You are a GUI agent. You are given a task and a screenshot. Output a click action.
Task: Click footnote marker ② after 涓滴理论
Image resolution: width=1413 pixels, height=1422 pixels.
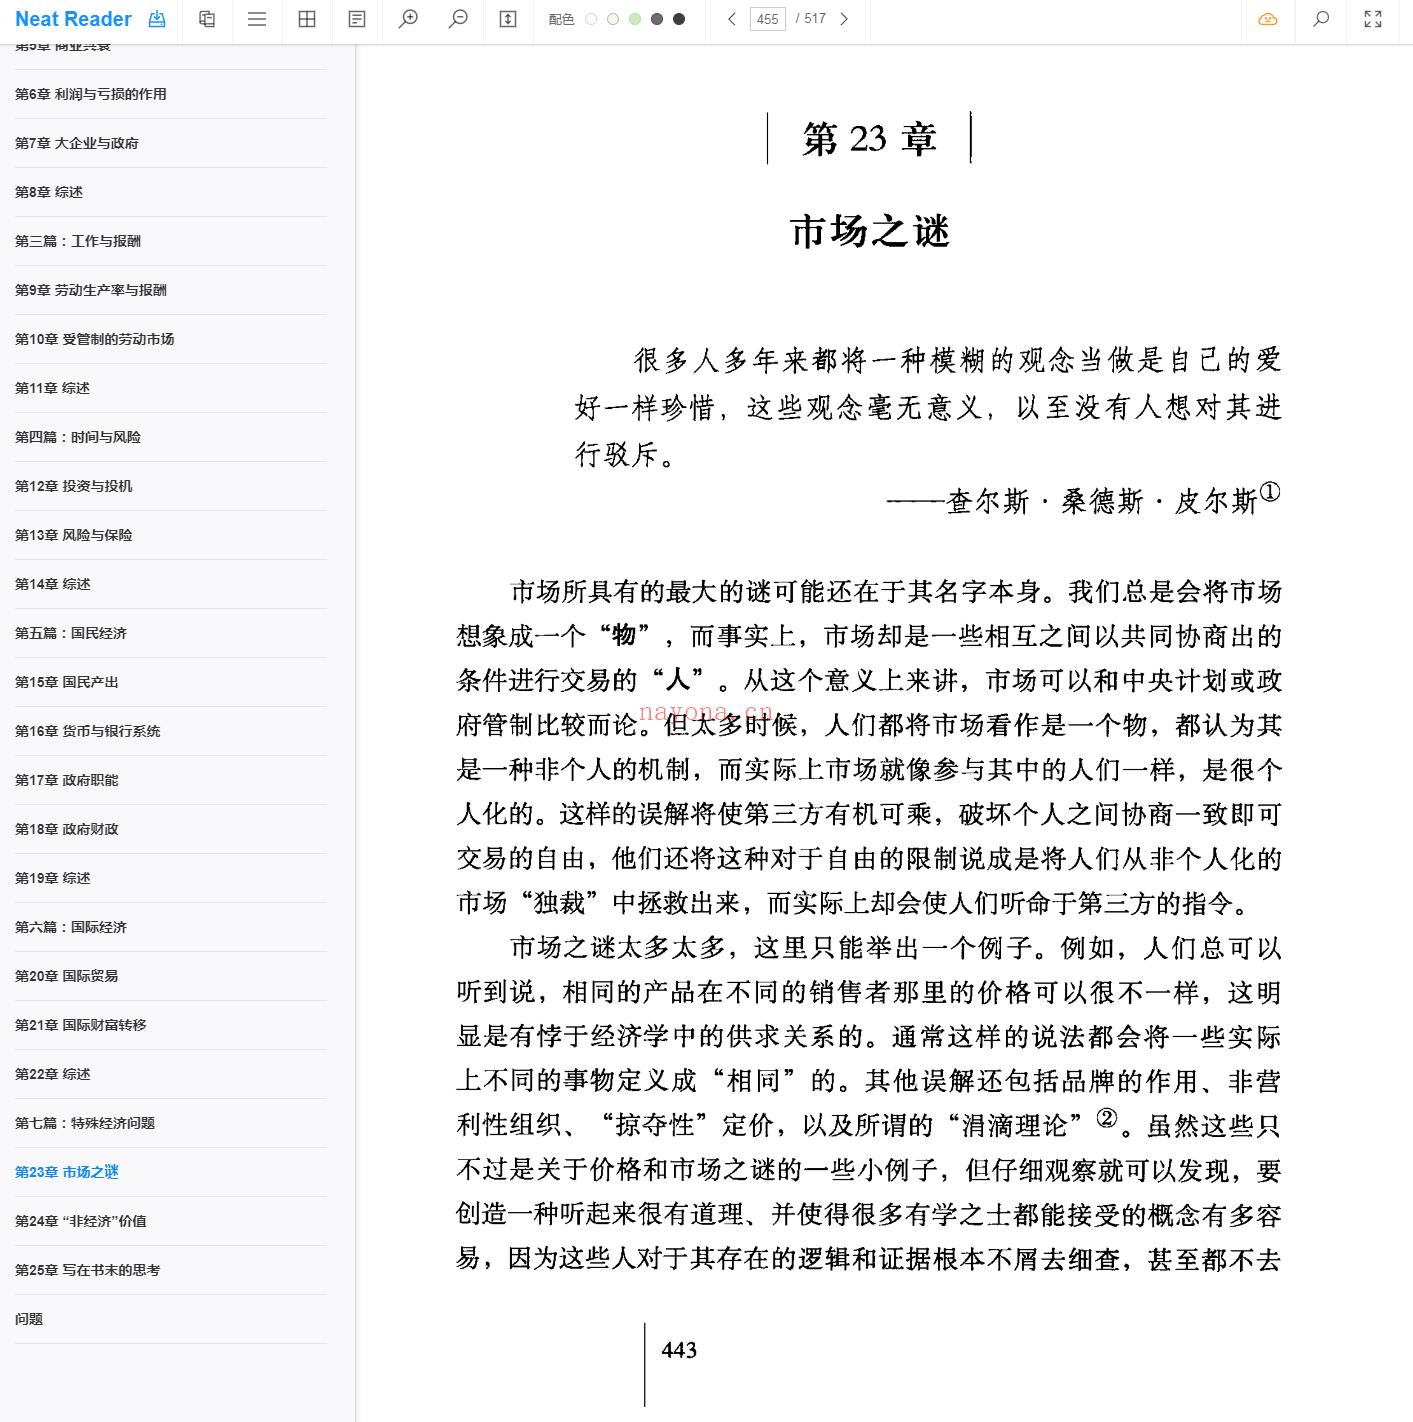(x=1106, y=1118)
